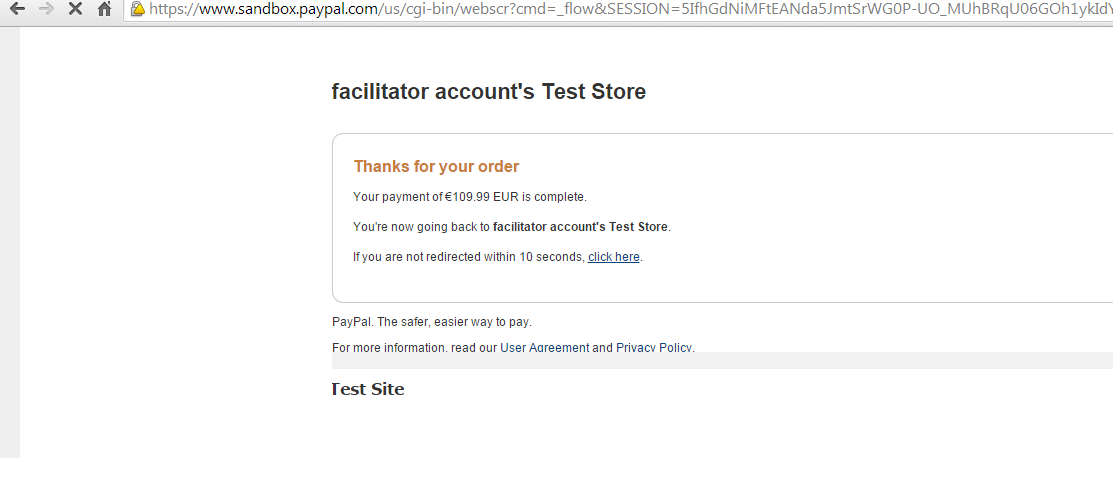This screenshot has width=1113, height=478.
Task: Follow the 'click here' redirect link
Action: pyautogui.click(x=614, y=257)
